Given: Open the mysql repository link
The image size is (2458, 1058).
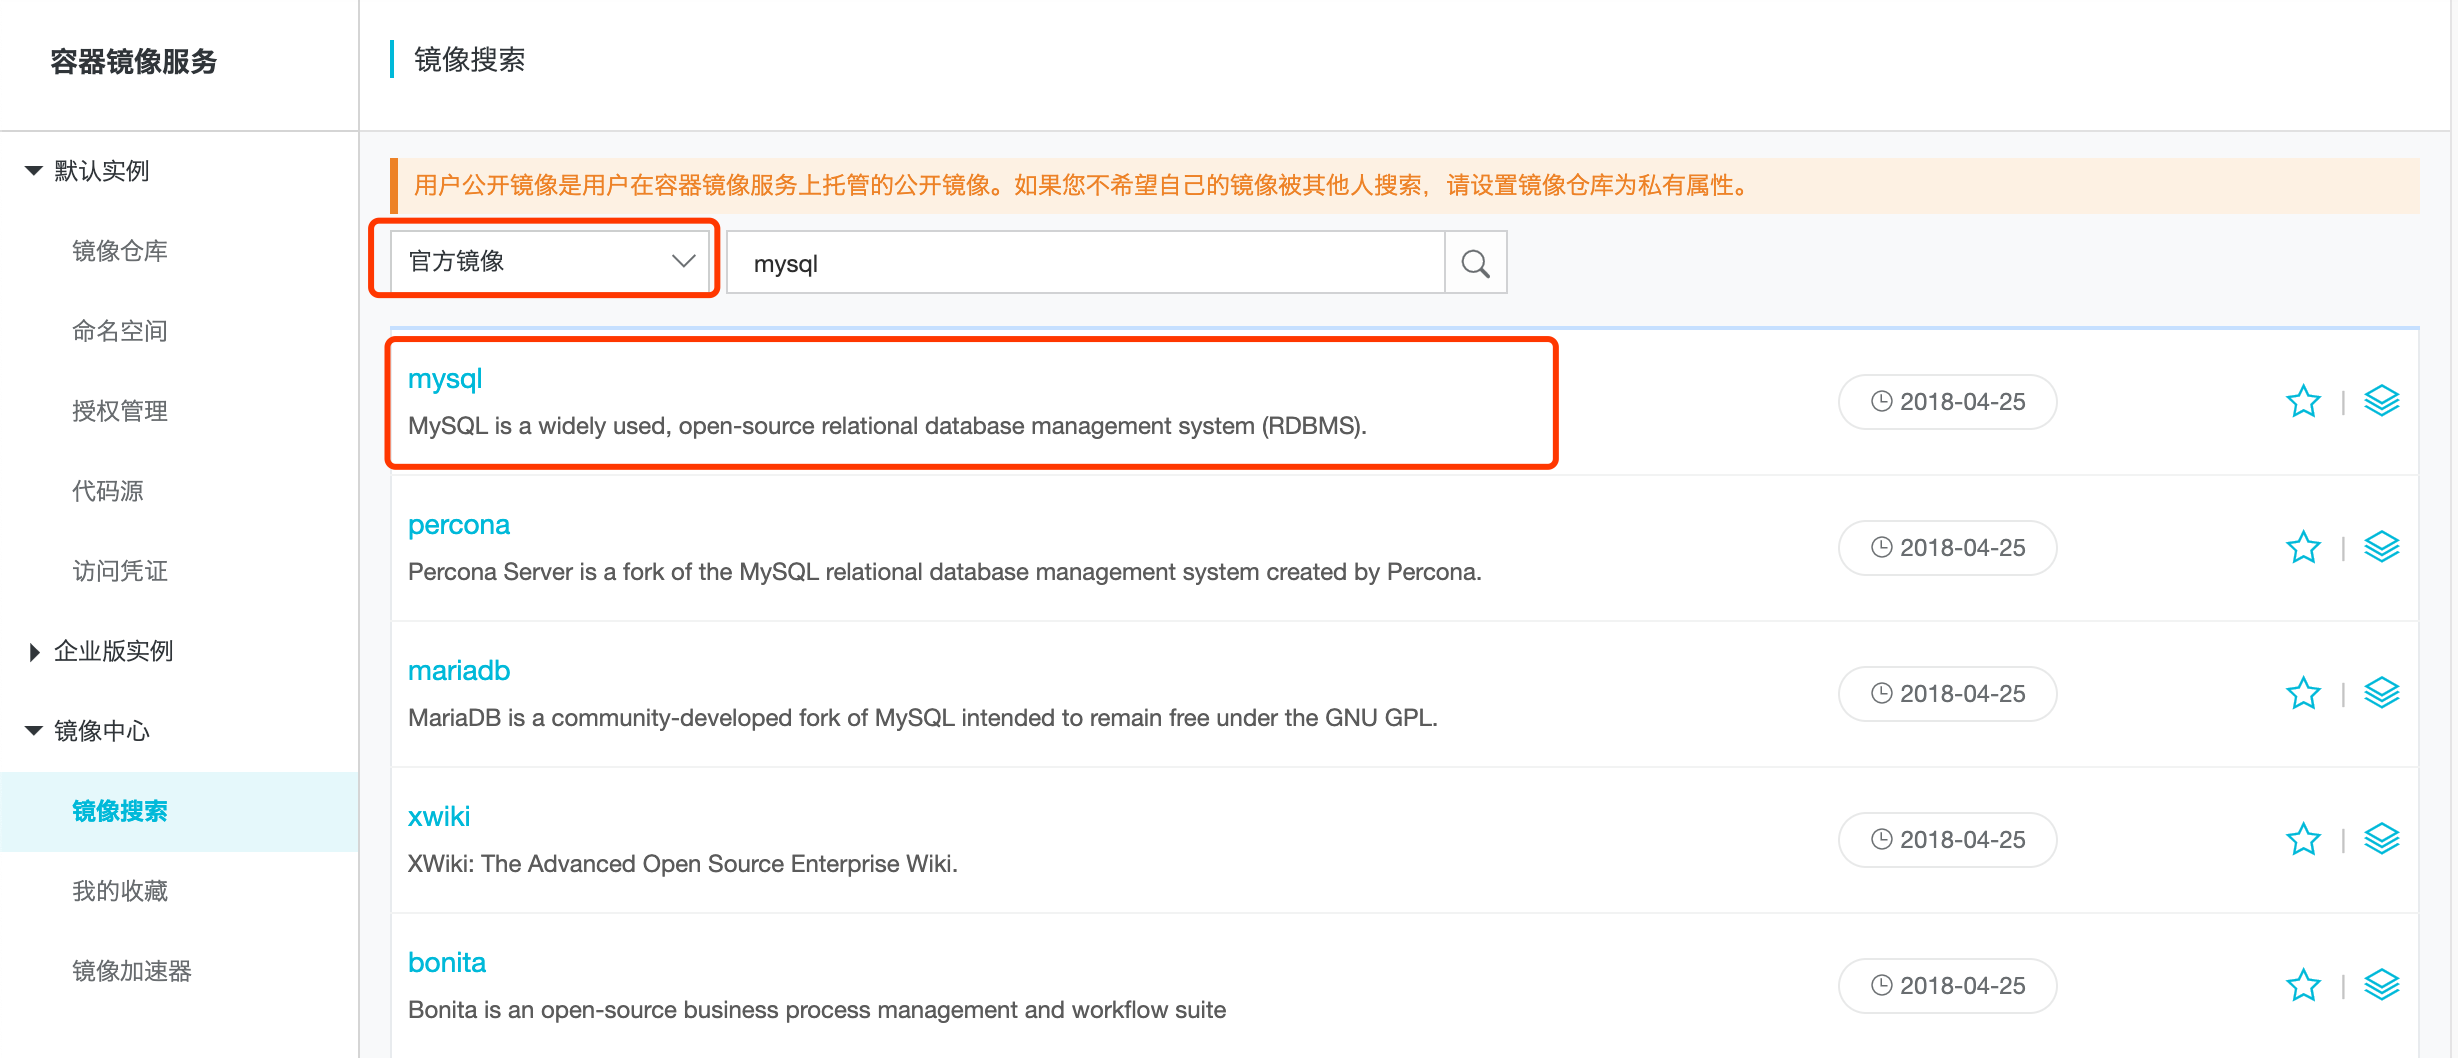Looking at the screenshot, I should coord(444,378).
